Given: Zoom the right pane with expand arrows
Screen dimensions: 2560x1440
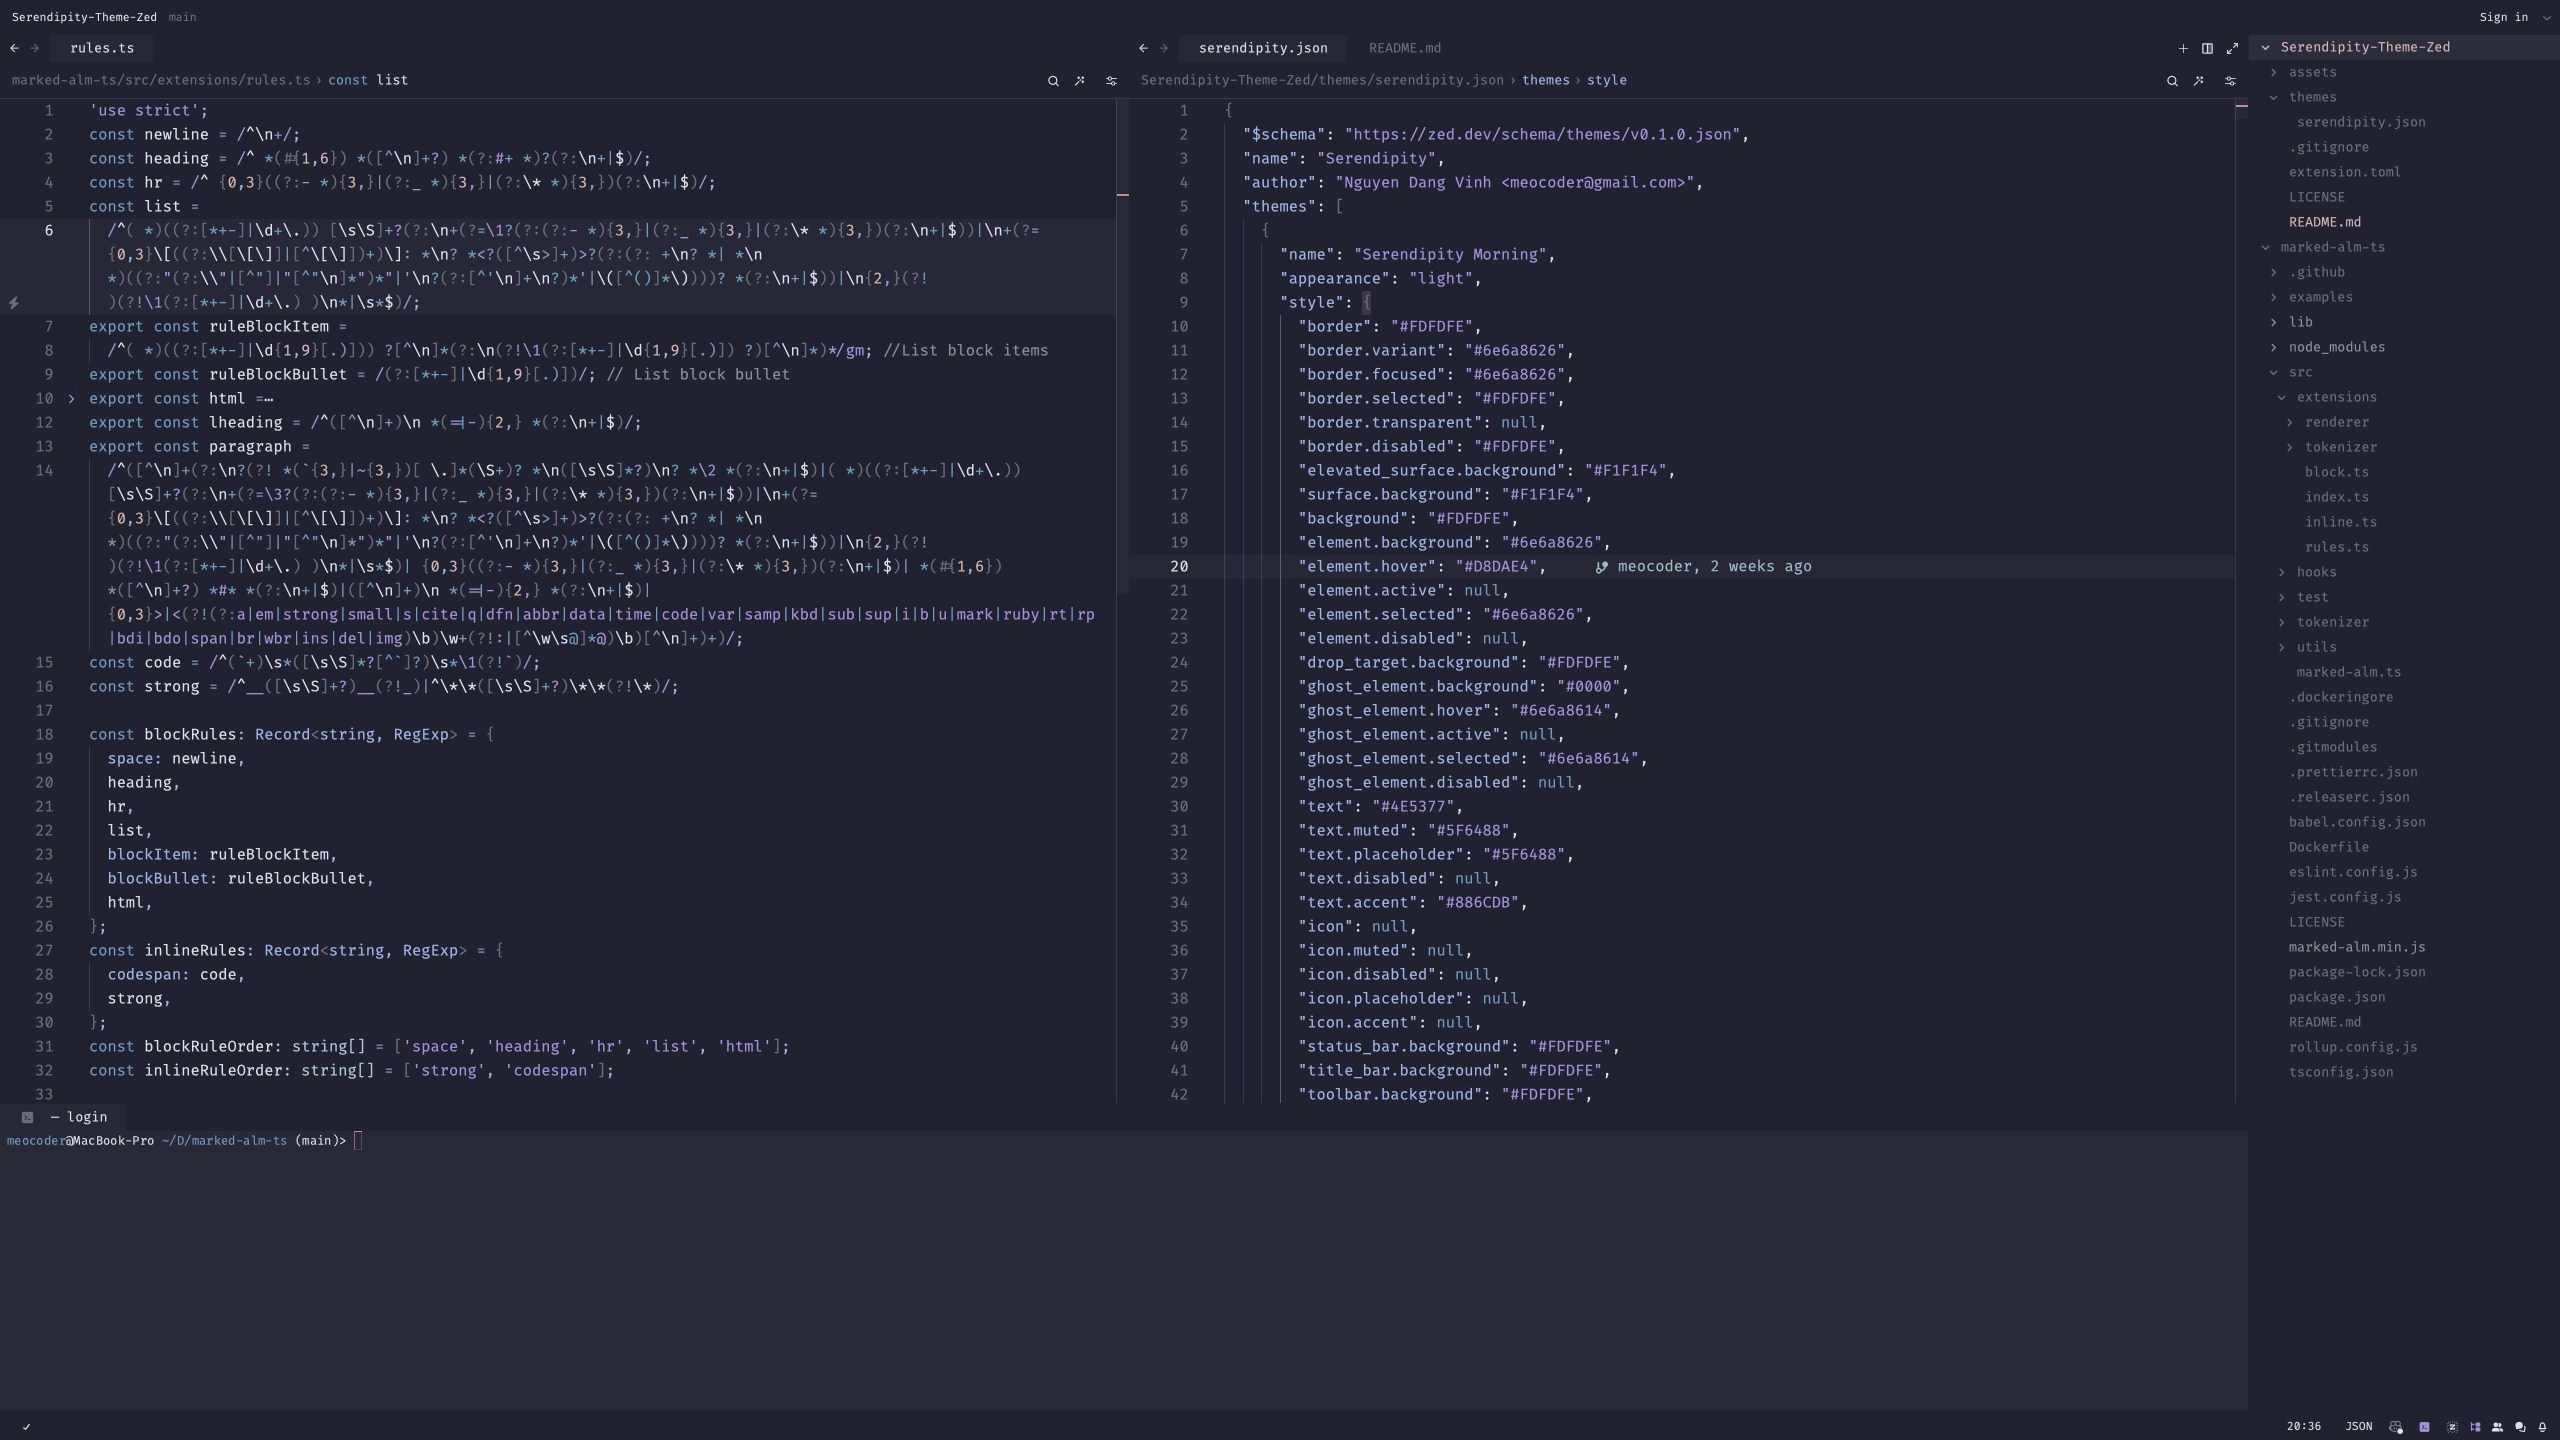Looking at the screenshot, I should click(x=2232, y=48).
